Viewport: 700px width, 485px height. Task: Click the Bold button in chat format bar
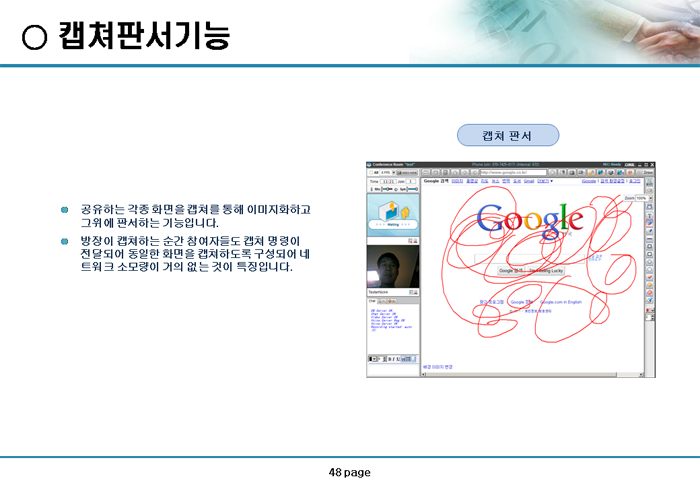(390, 359)
